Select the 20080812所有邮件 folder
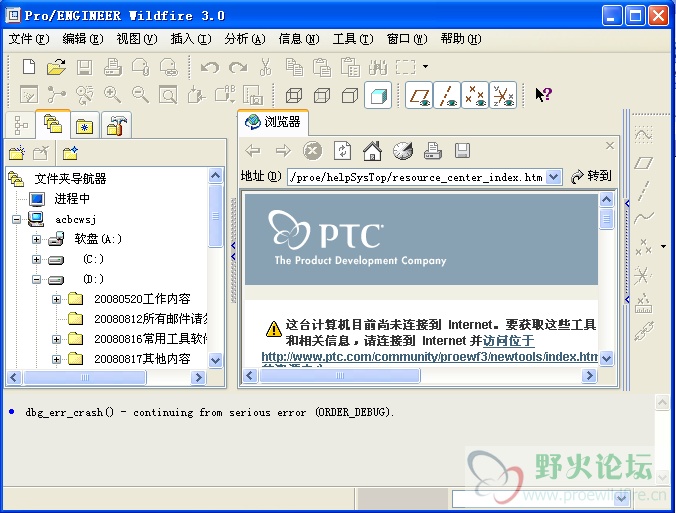The image size is (676, 513). click(150, 319)
